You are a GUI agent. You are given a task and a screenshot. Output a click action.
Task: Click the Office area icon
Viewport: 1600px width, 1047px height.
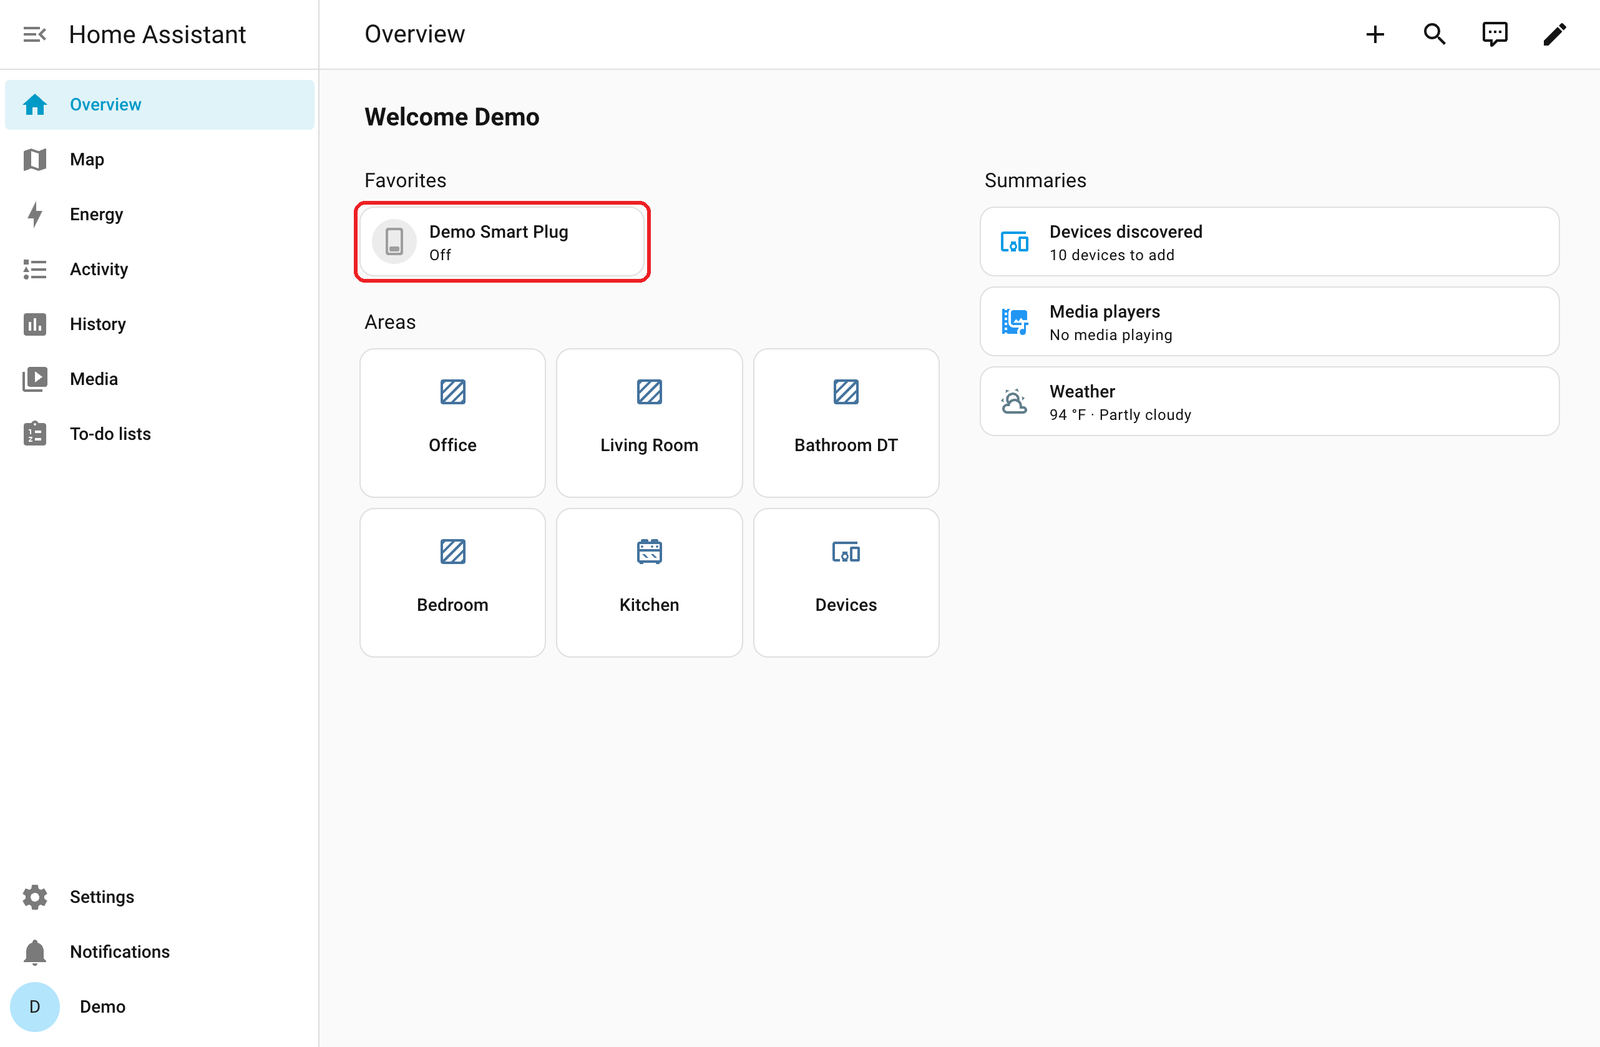click(x=453, y=392)
